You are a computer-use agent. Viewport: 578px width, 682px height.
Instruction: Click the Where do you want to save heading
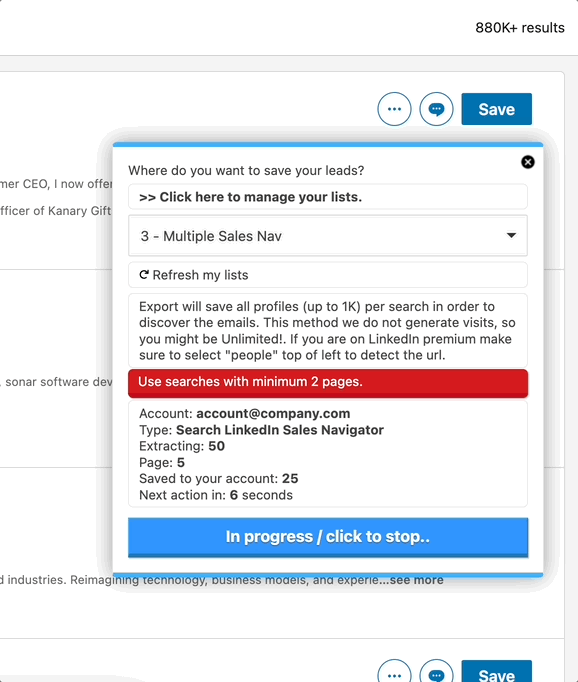coord(246,170)
